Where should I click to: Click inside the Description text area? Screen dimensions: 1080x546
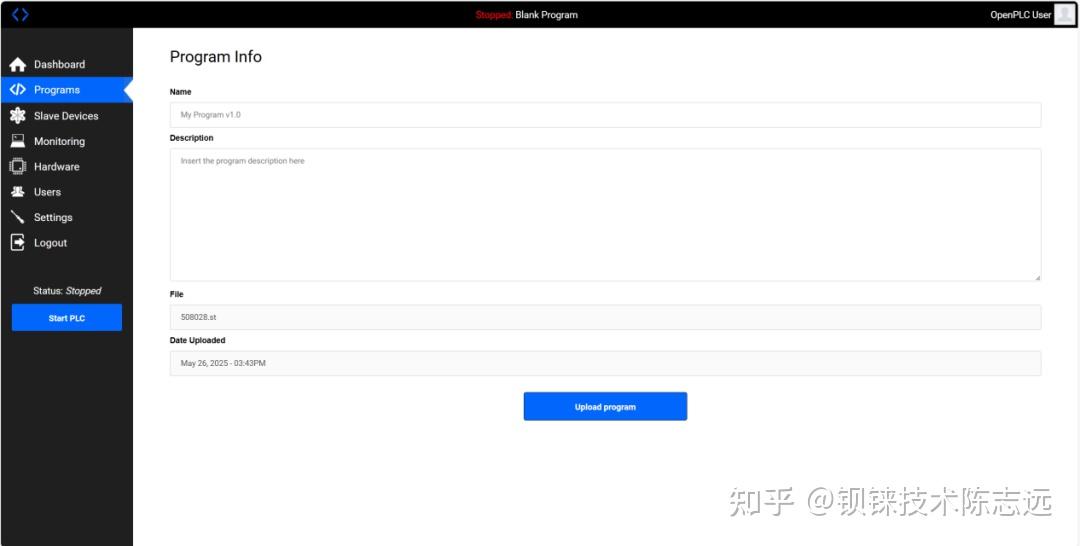point(605,215)
